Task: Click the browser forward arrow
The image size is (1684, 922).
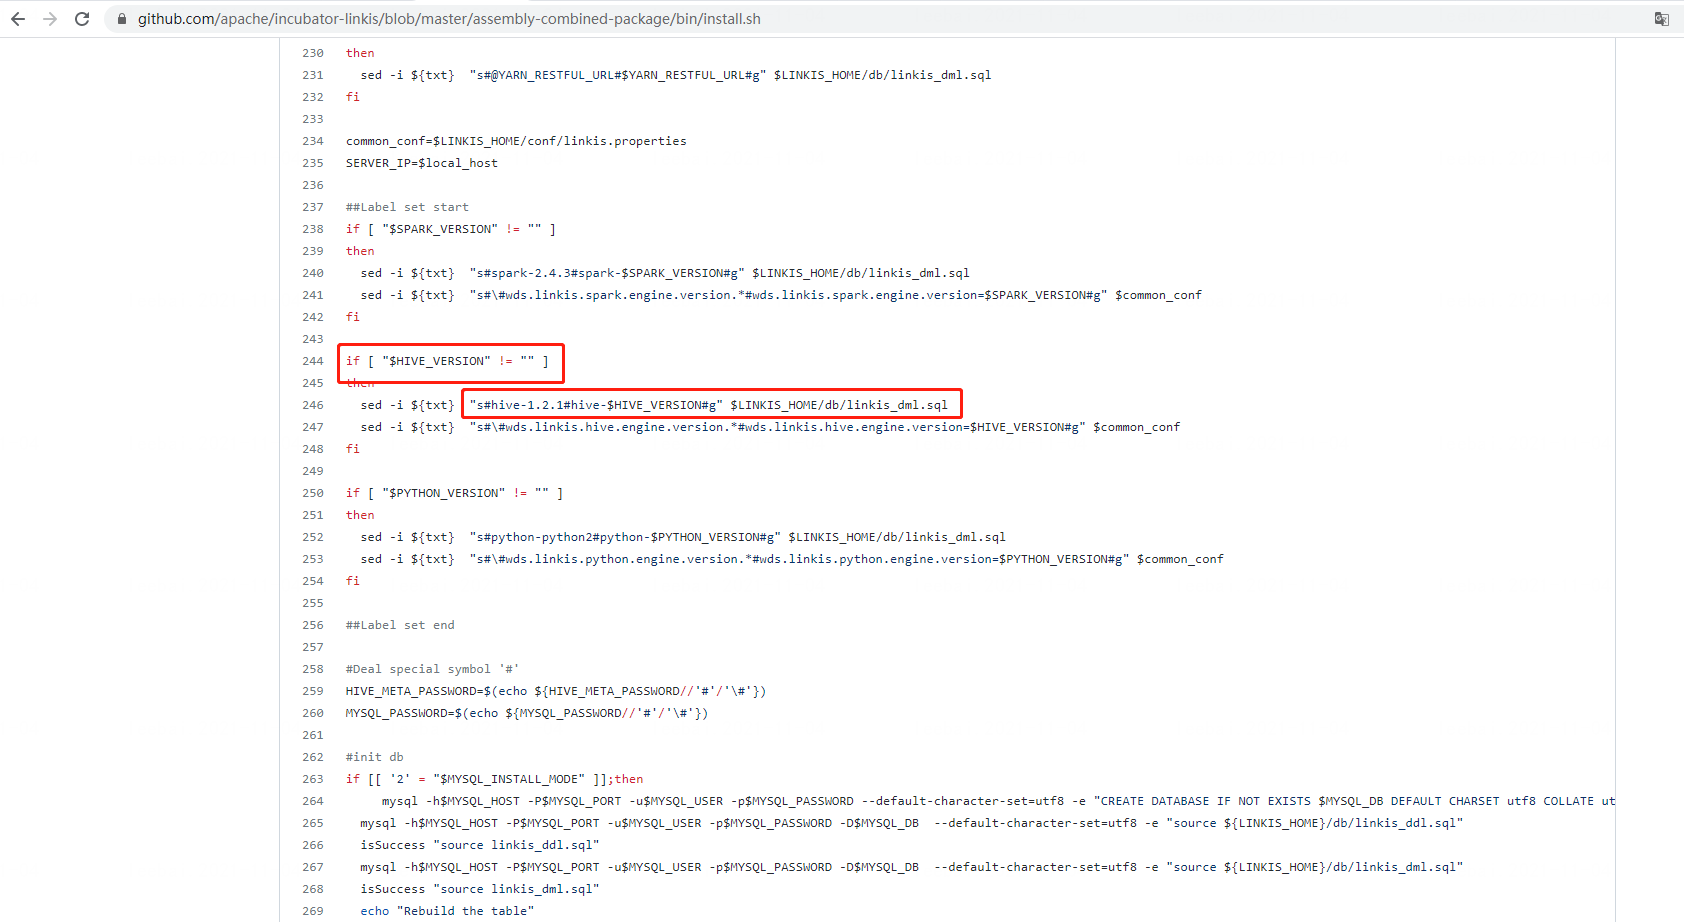Action: 50,19
